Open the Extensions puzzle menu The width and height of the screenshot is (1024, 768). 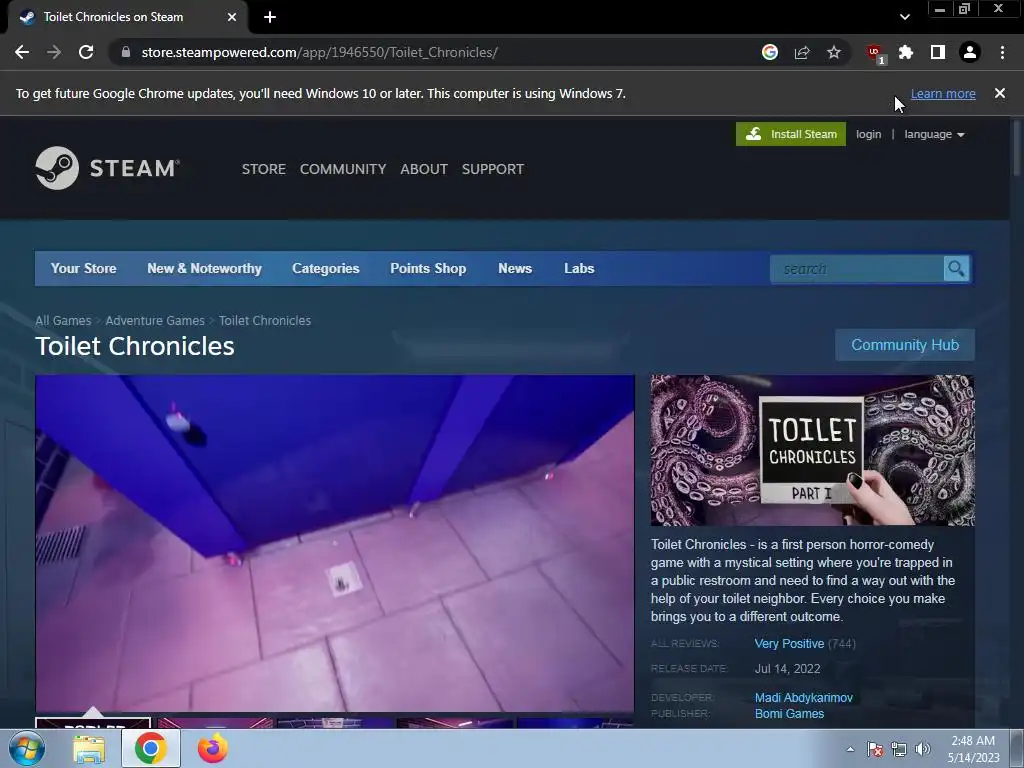point(906,52)
